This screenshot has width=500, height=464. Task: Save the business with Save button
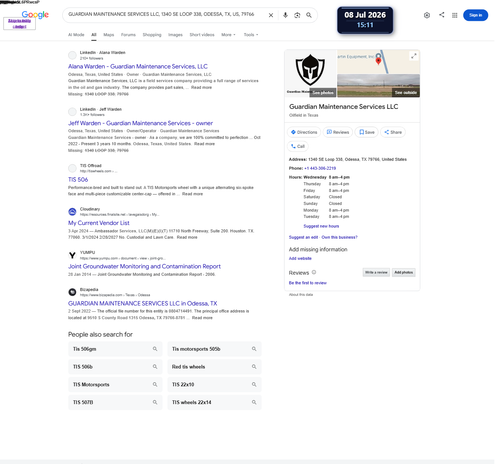click(x=367, y=132)
